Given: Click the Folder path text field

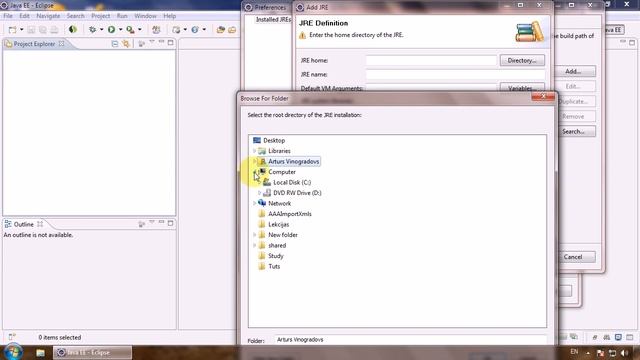Looking at the screenshot, I should [x=411, y=340].
